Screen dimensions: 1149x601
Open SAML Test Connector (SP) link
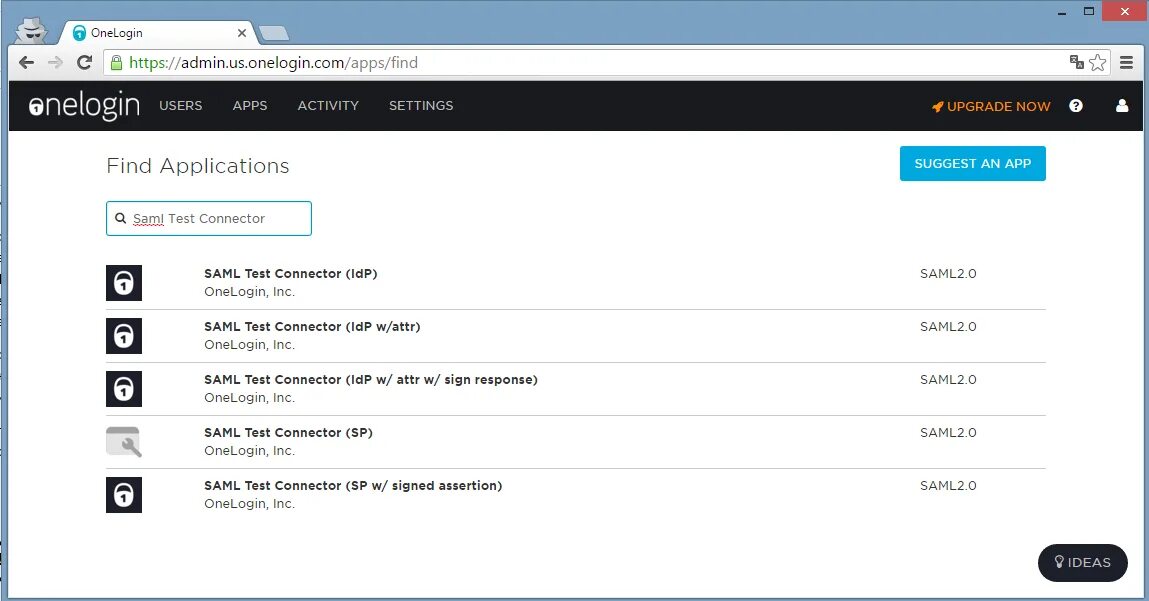[x=289, y=432]
